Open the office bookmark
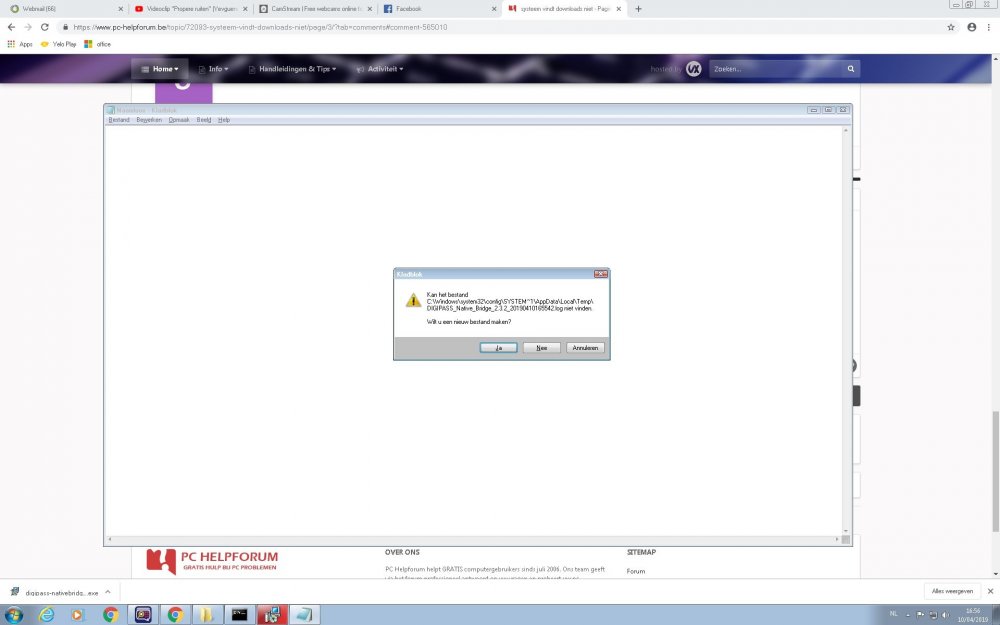The height and width of the screenshot is (625, 1000). [x=98, y=44]
